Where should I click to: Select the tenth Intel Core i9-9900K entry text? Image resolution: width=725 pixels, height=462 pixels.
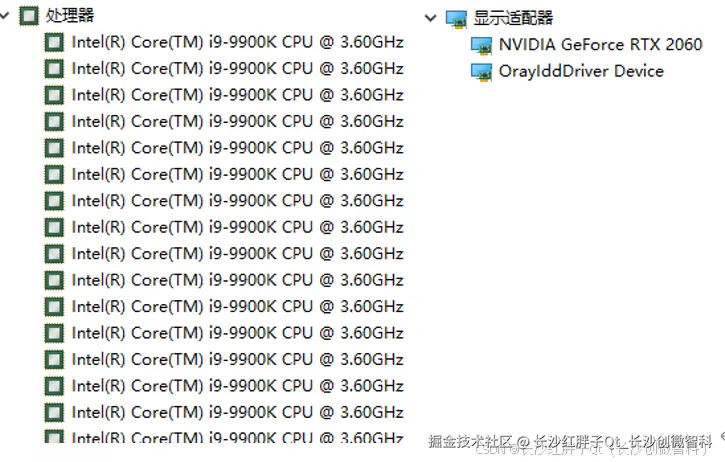(x=238, y=280)
